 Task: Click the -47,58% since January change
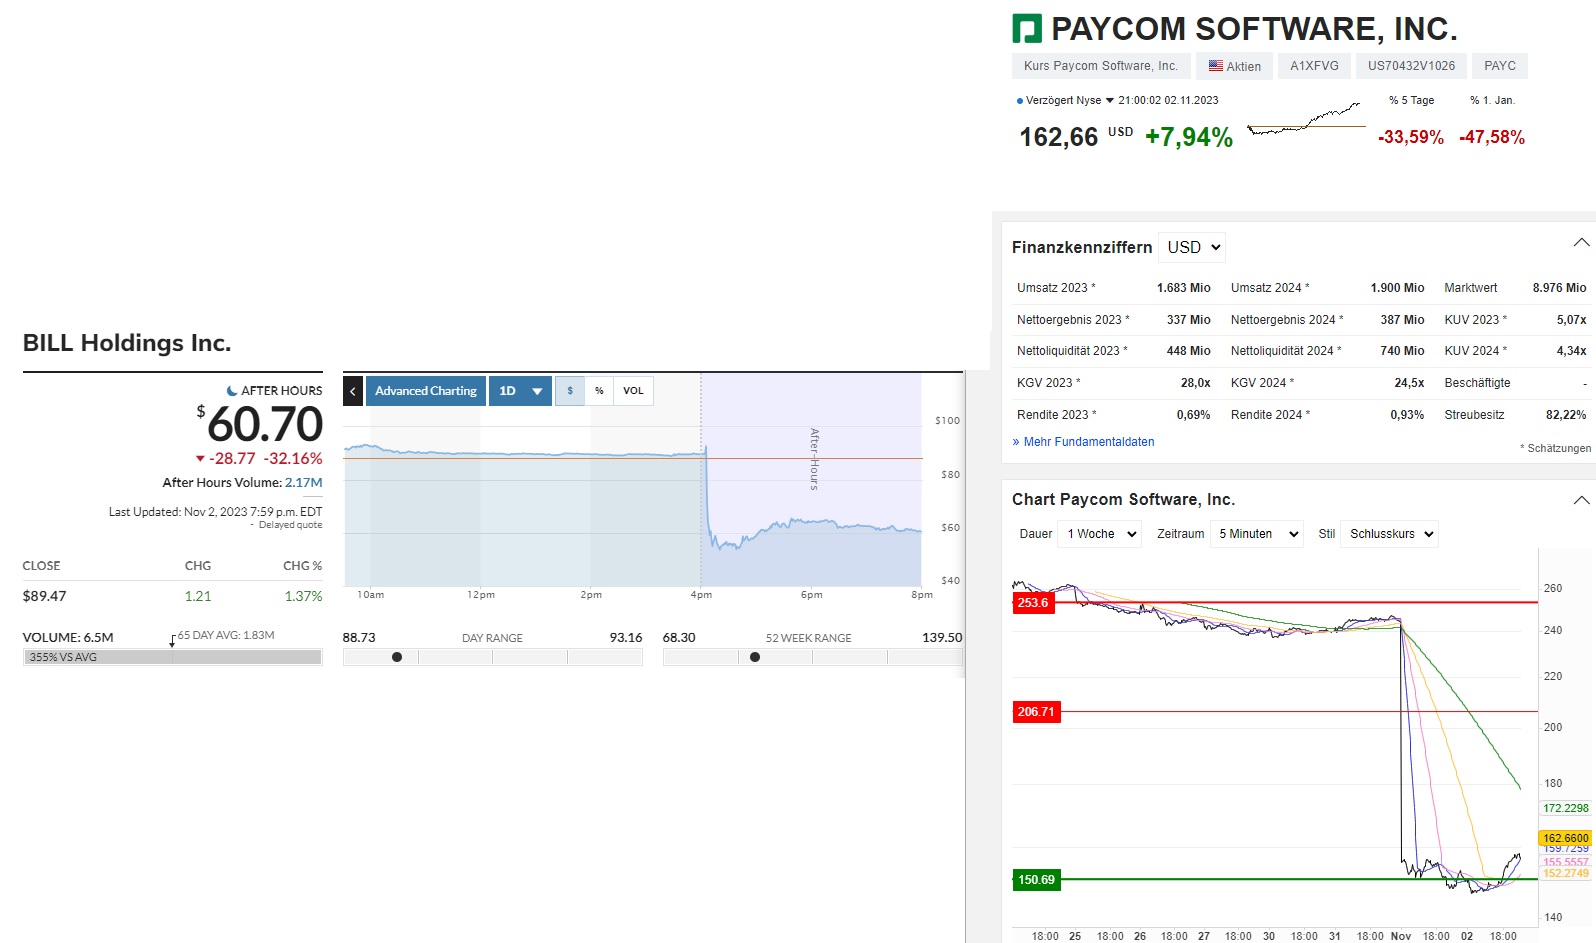click(1491, 137)
